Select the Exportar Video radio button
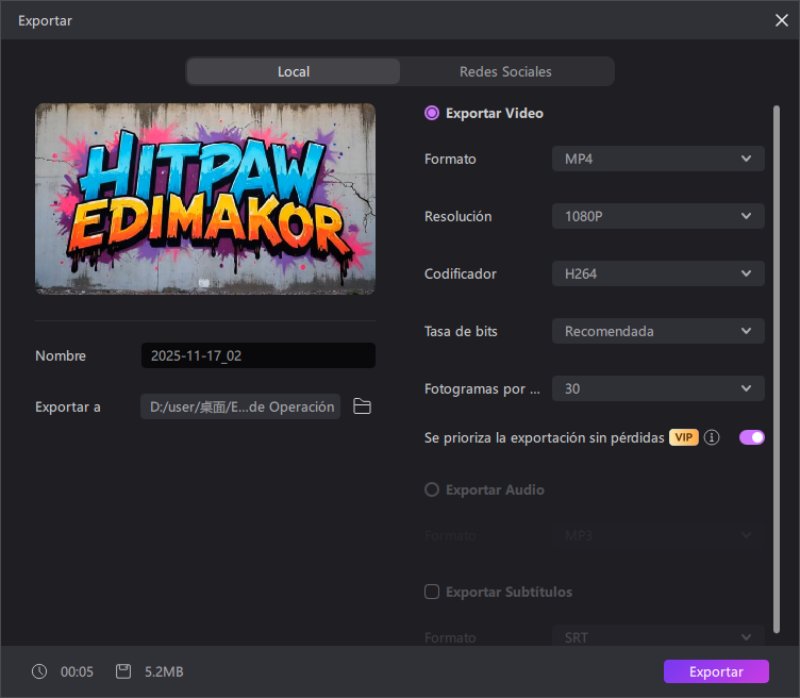 (432, 113)
